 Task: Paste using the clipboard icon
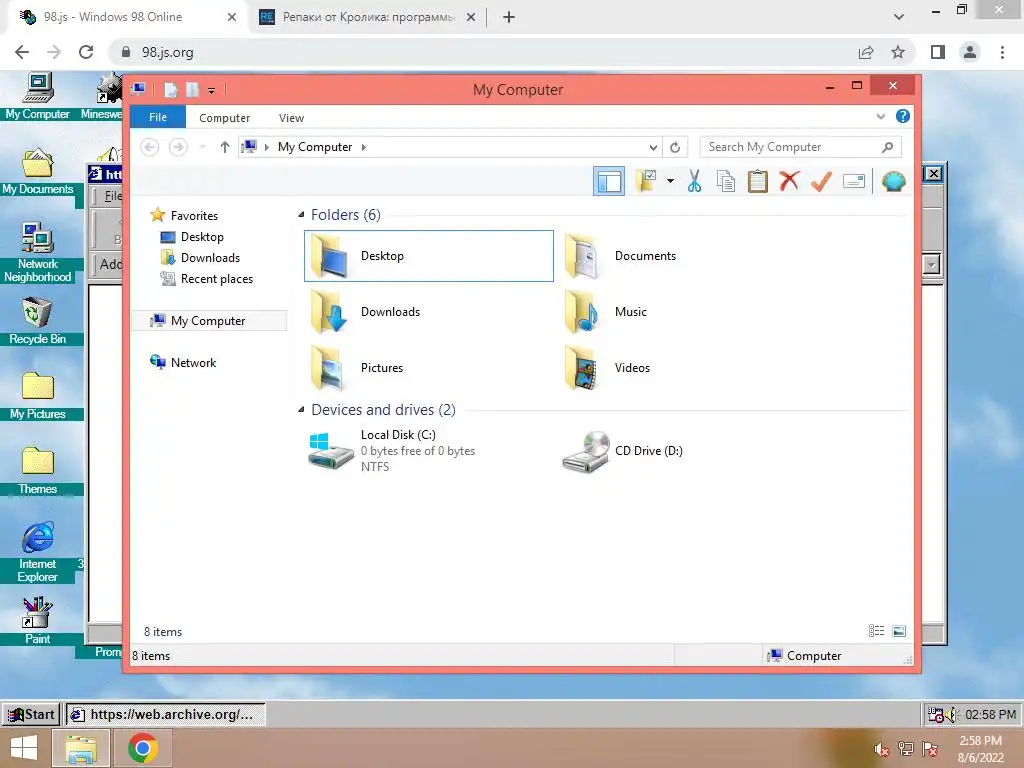pyautogui.click(x=758, y=181)
